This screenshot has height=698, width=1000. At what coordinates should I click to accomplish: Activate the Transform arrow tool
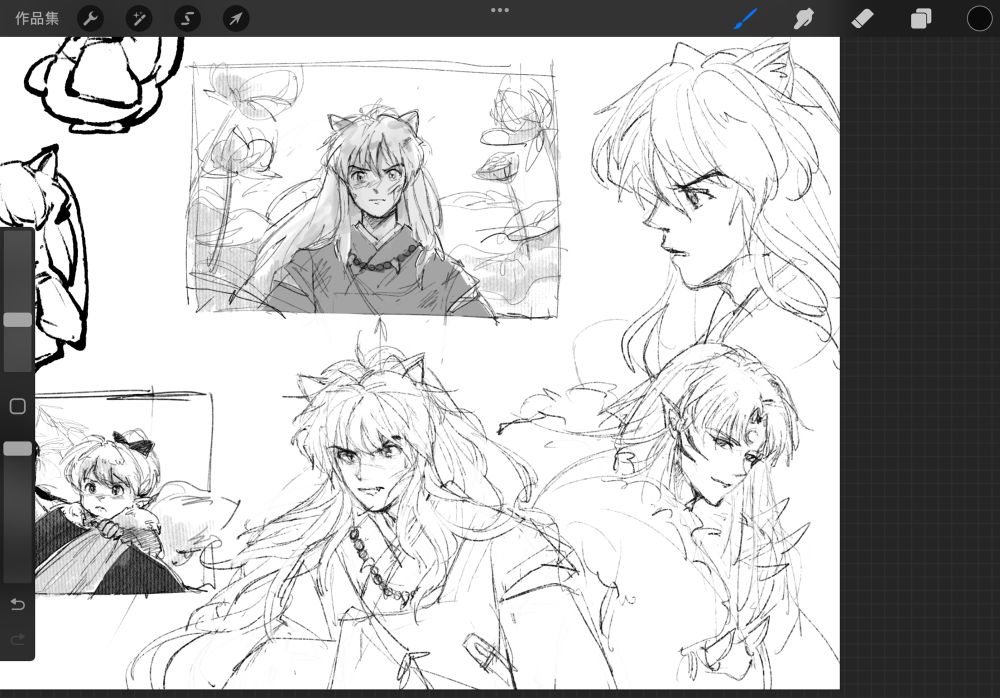pyautogui.click(x=236, y=19)
